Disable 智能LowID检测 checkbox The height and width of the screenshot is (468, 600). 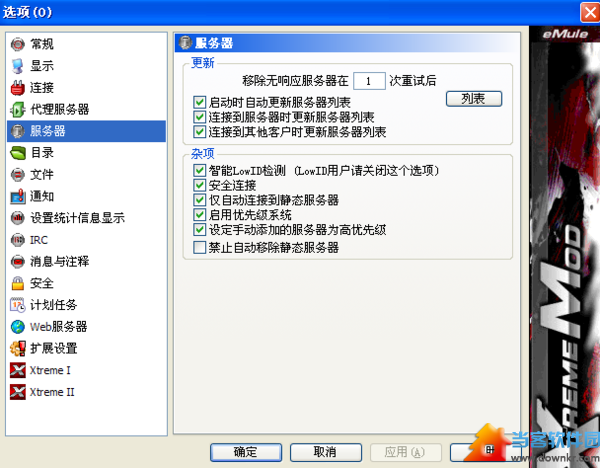coord(199,170)
